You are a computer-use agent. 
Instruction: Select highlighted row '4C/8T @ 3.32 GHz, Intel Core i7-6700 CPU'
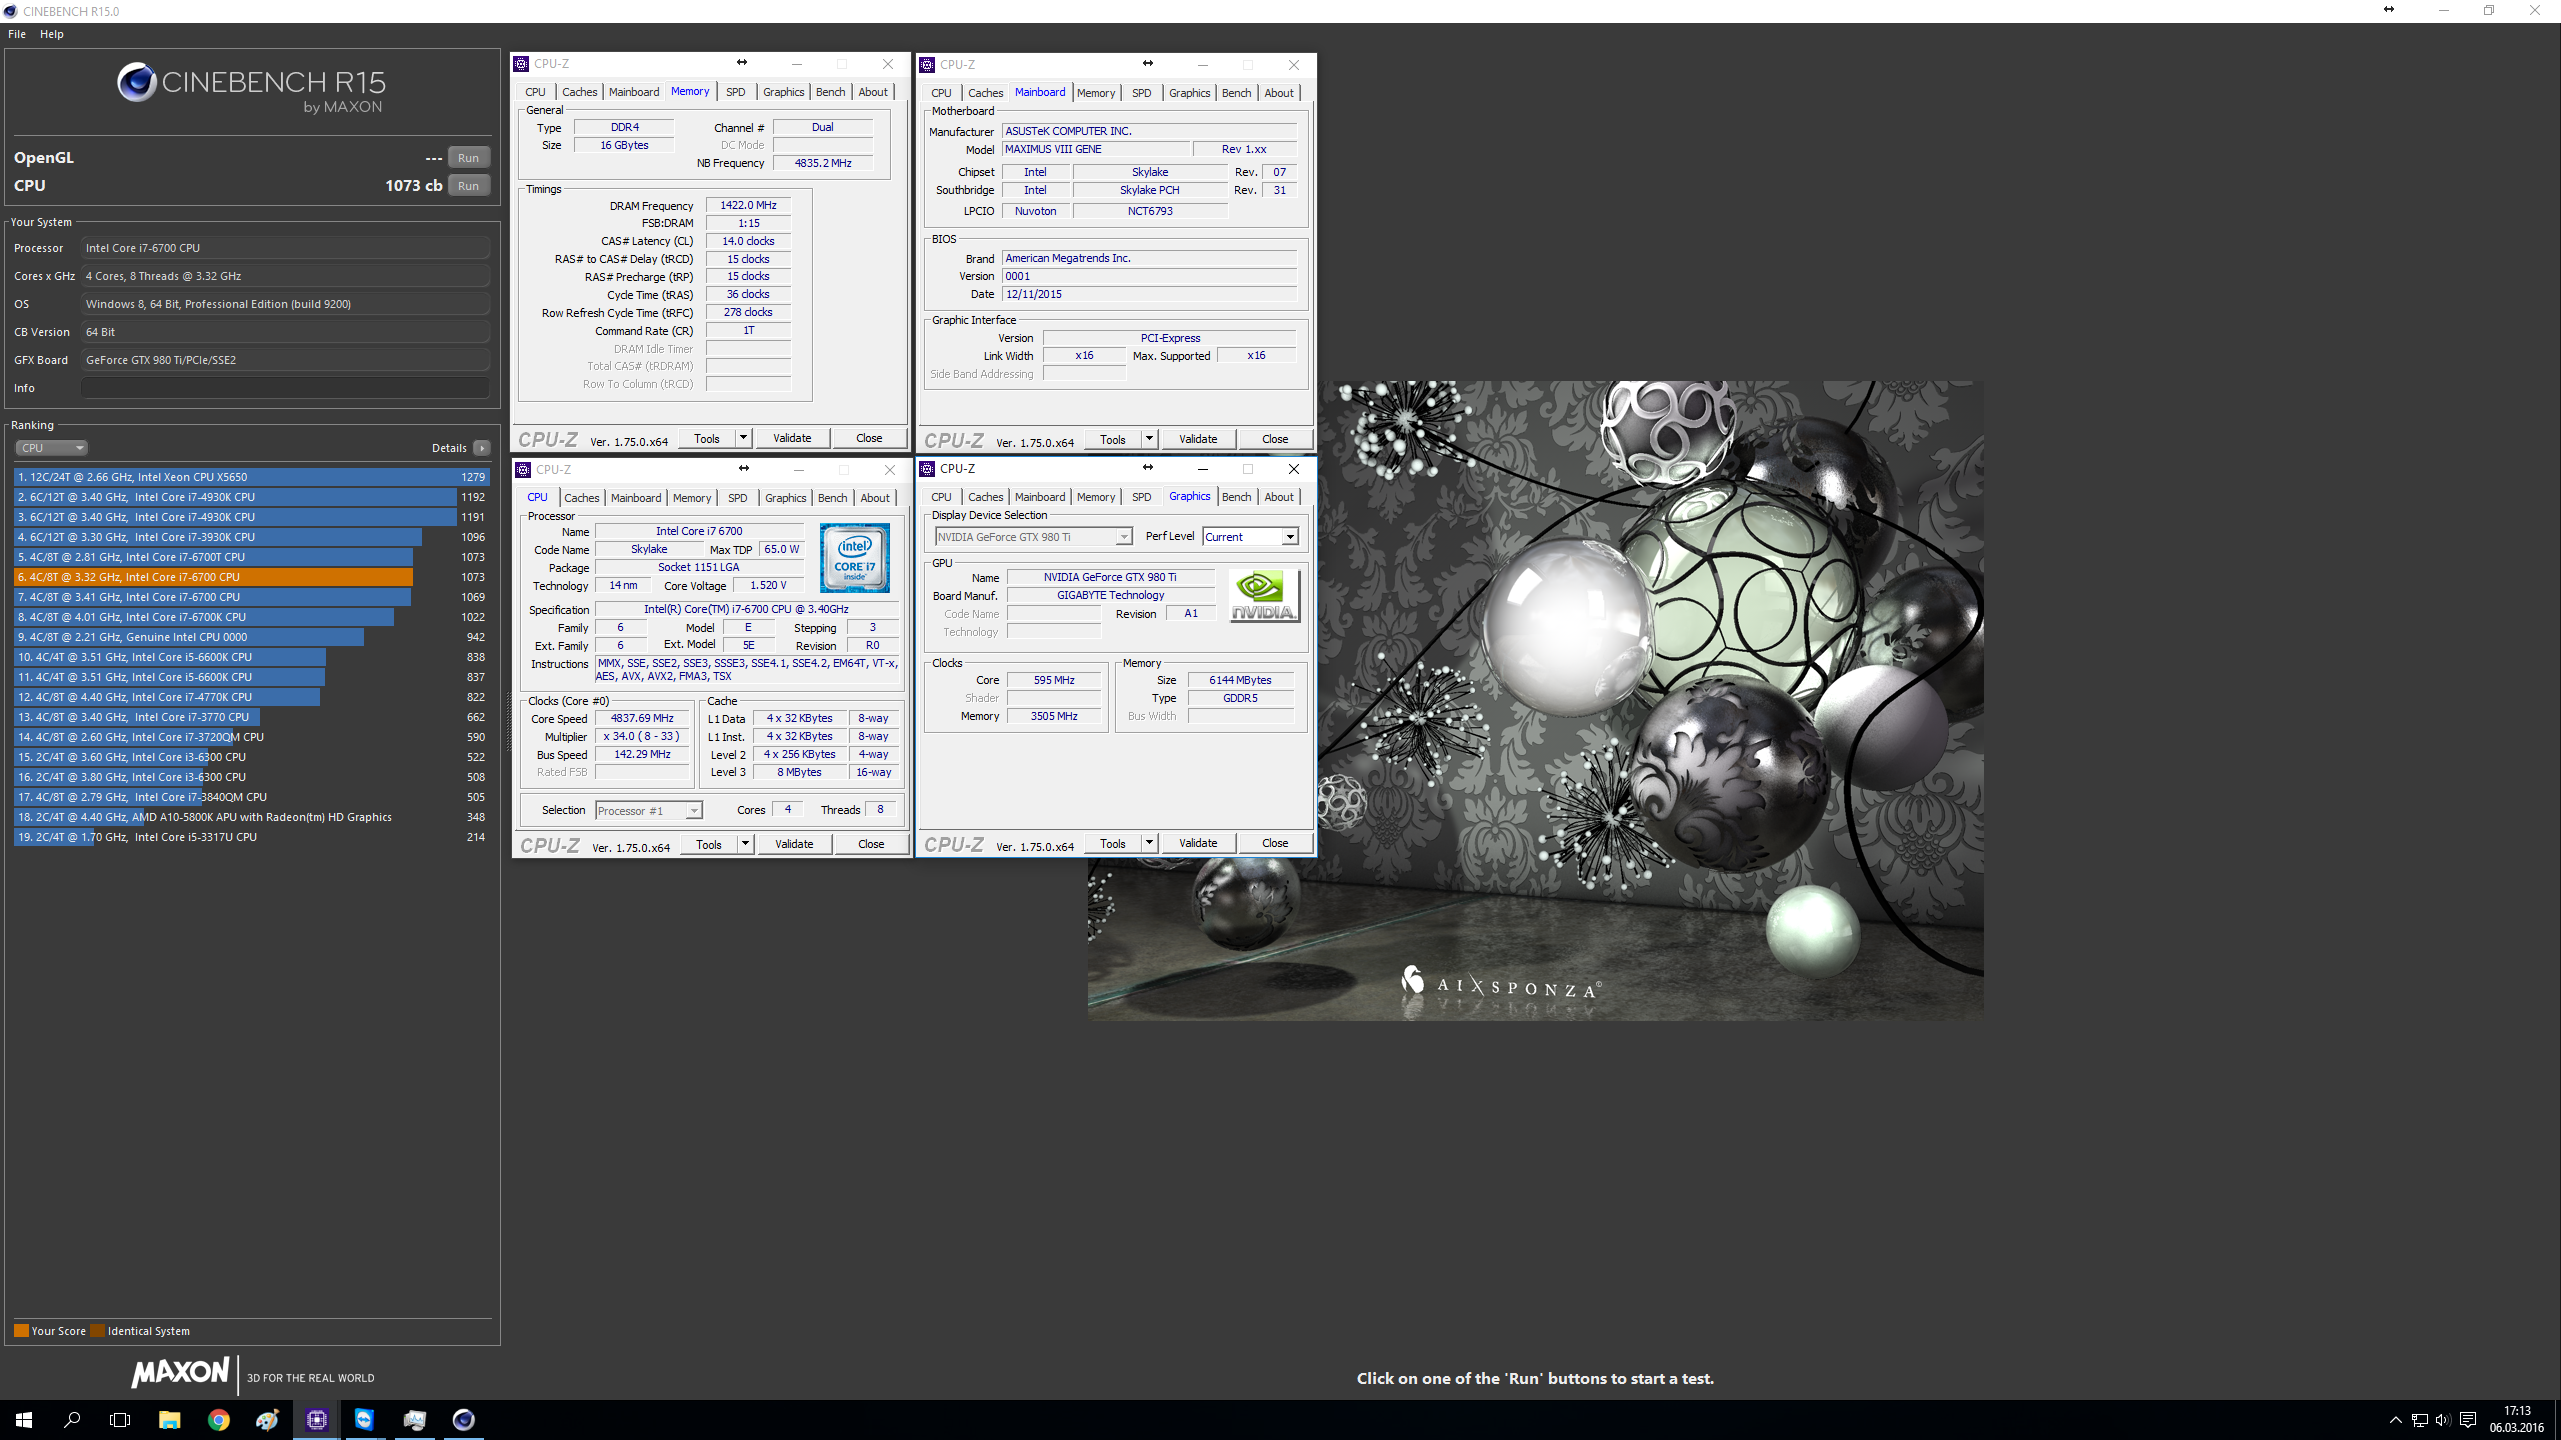click(251, 577)
